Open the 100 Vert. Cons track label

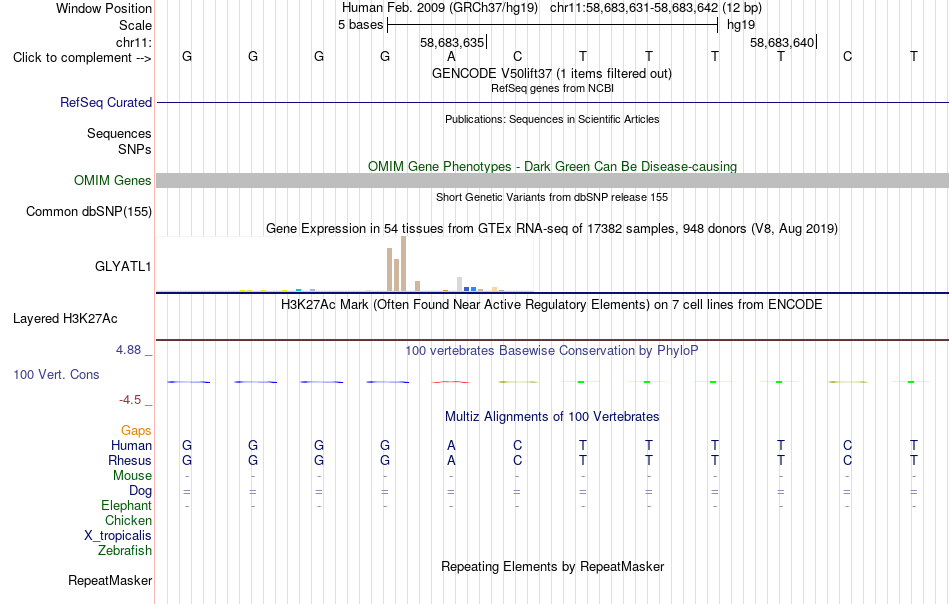(x=56, y=374)
